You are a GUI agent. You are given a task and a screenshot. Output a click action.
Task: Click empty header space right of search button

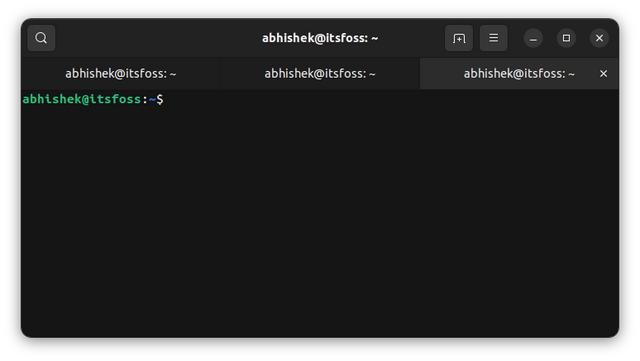click(x=155, y=38)
